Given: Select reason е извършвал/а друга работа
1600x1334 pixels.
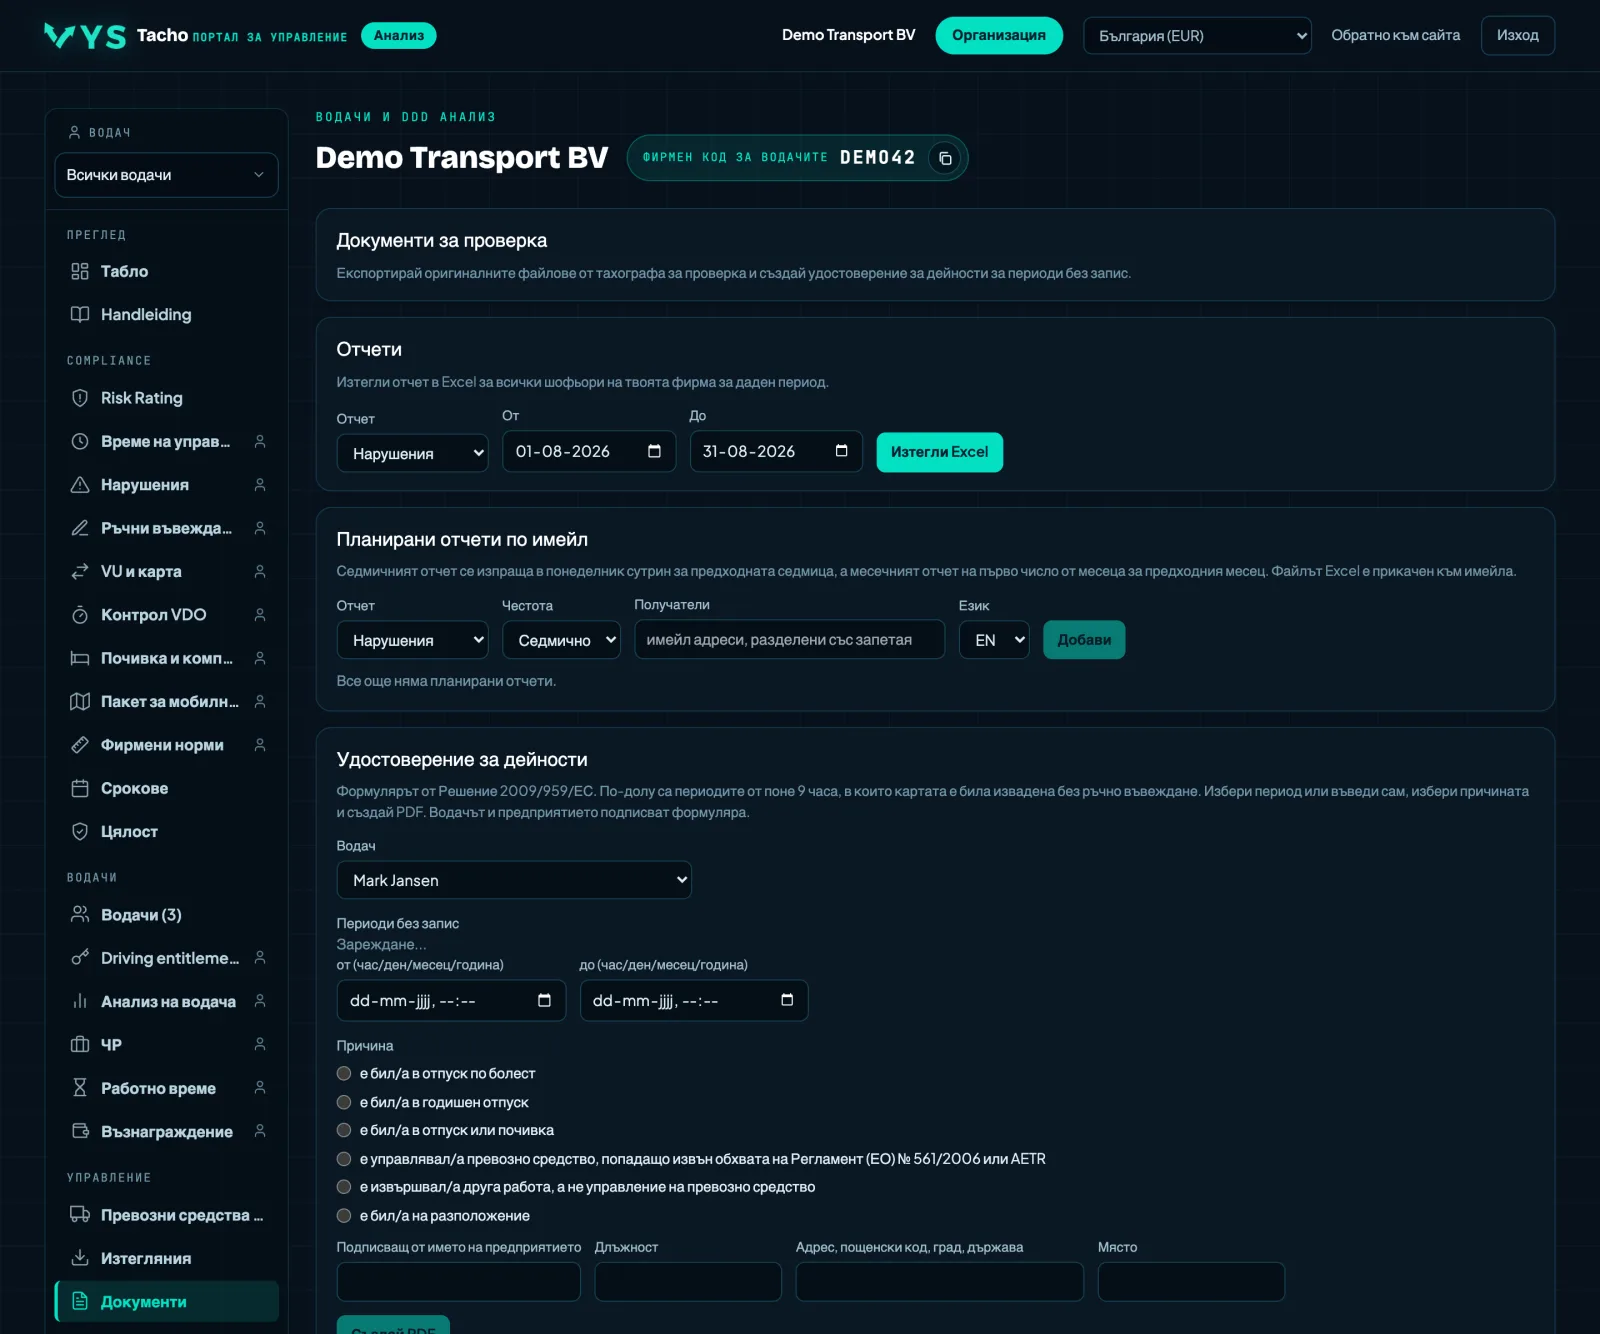Looking at the screenshot, I should coord(344,1187).
